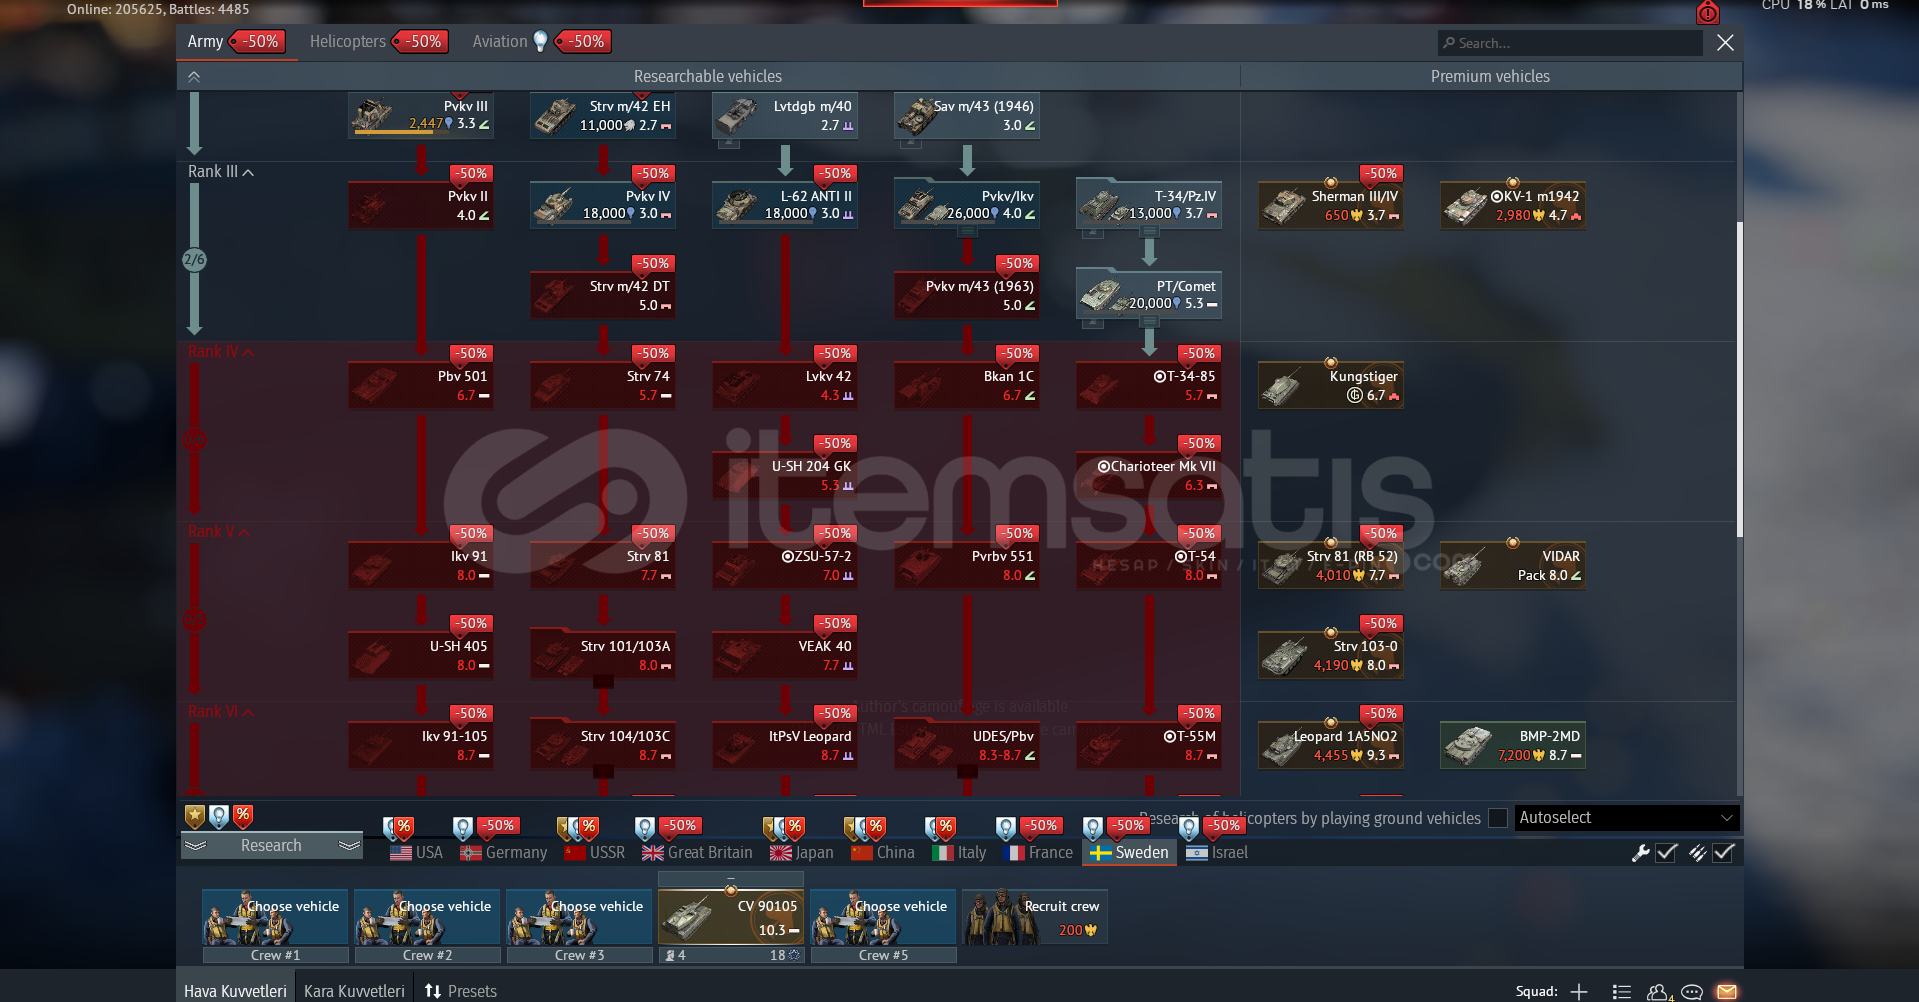This screenshot has height=1002, width=1919.
Task: Open the VIDAR Pack premium vehicle
Action: (1513, 565)
